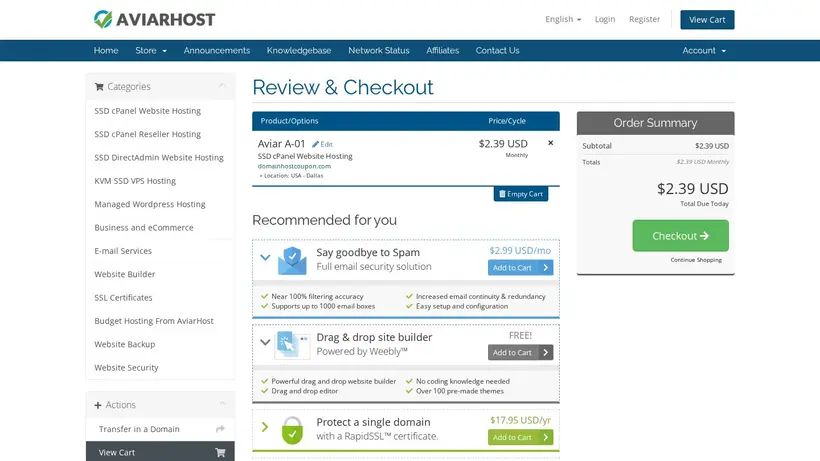Collapse the Drag & drop site builder panel
The height and width of the screenshot is (461, 820).
265,342
